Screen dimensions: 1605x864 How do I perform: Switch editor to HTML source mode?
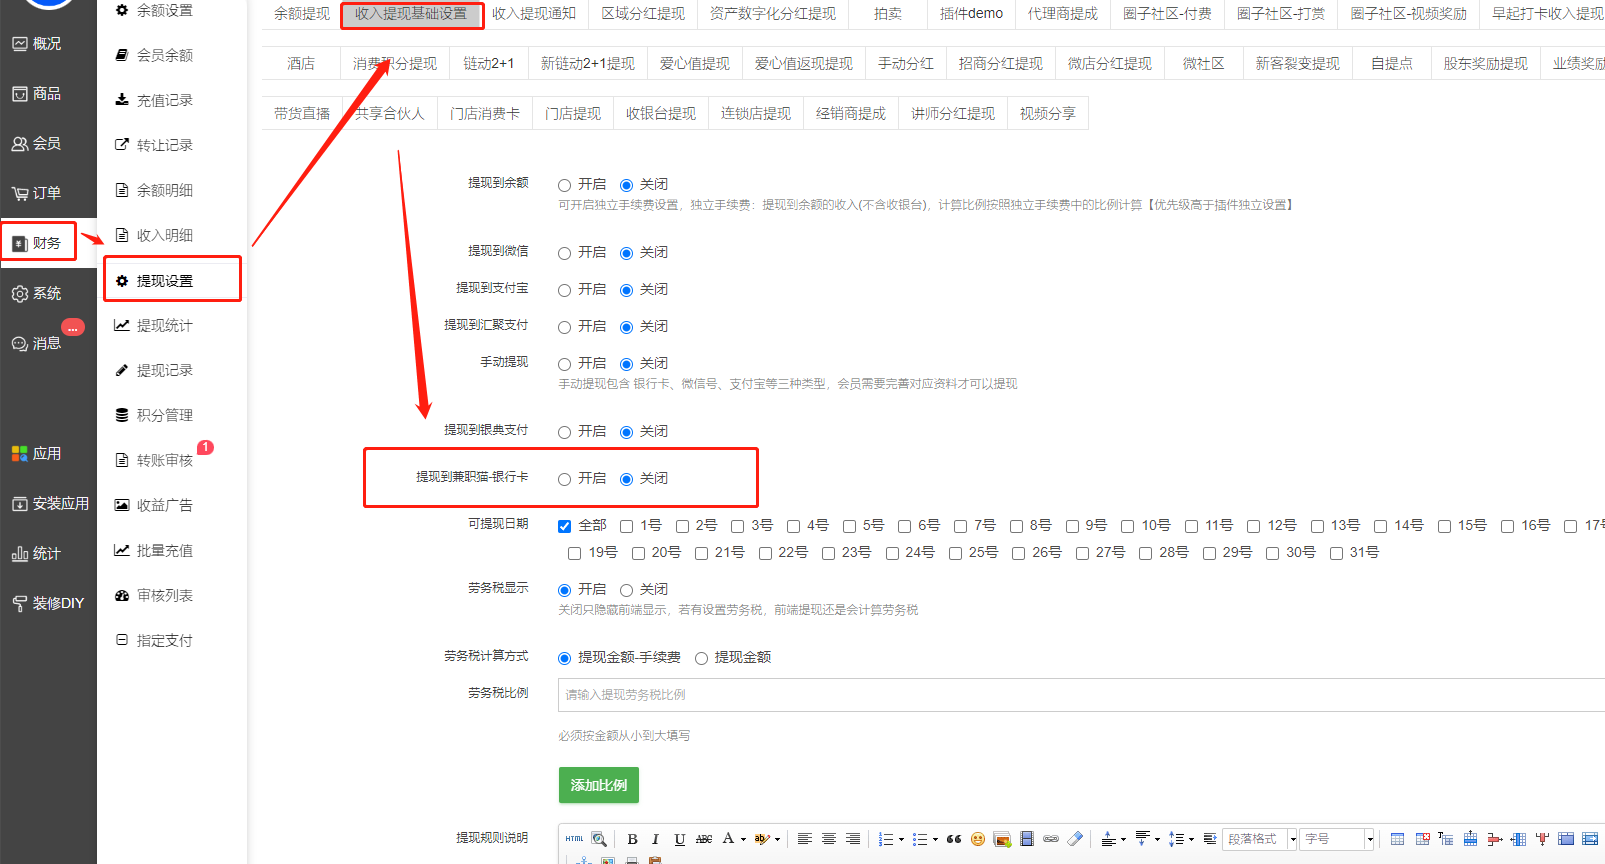point(574,839)
